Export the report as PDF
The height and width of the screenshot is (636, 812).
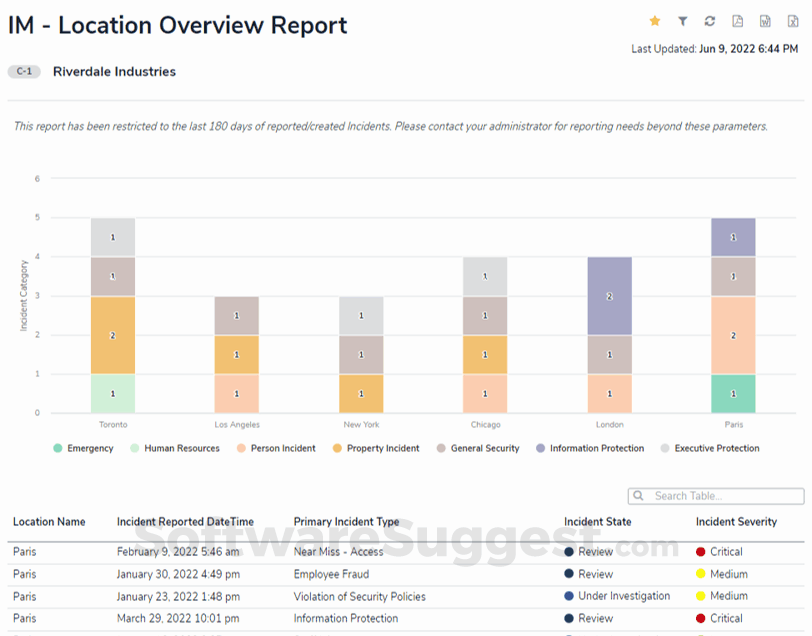[x=736, y=21]
